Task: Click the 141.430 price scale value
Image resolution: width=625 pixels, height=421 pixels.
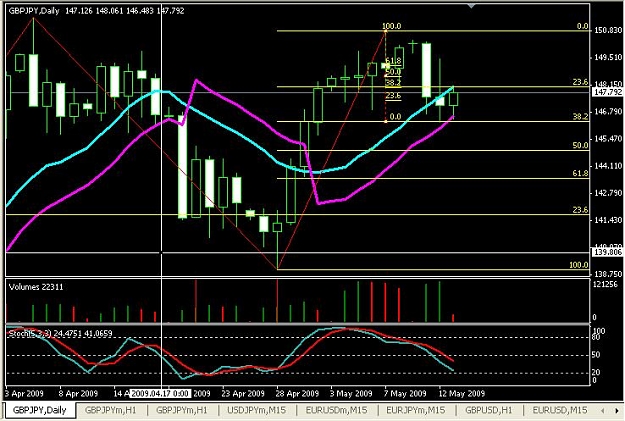Action: [608, 220]
